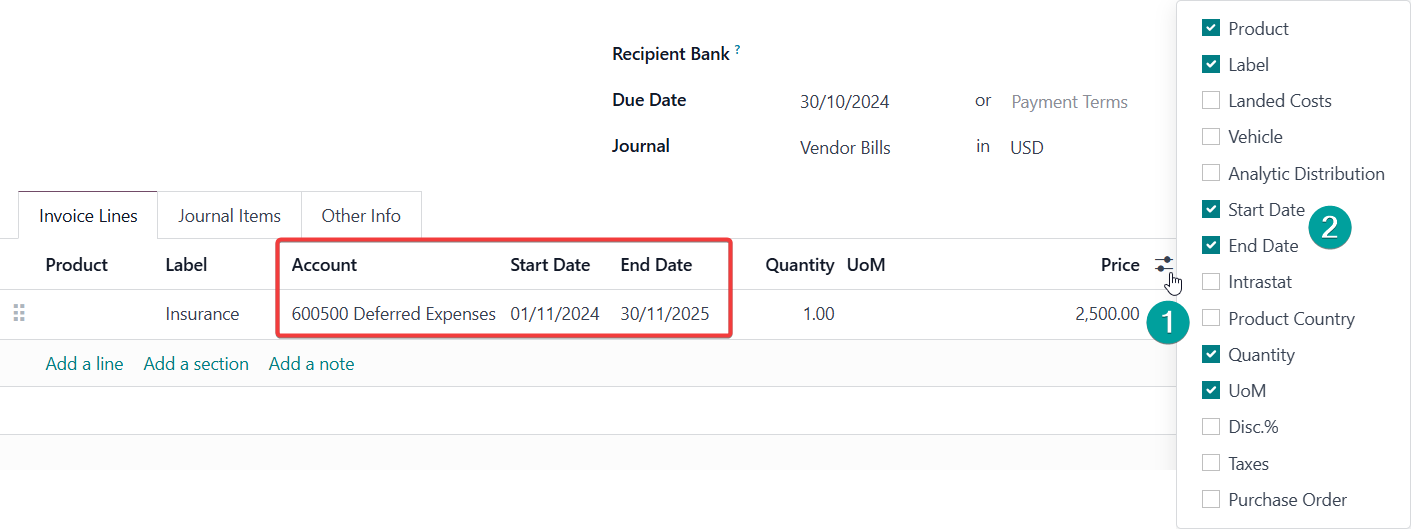Tick the Taxes column checkbox

pyautogui.click(x=1211, y=463)
